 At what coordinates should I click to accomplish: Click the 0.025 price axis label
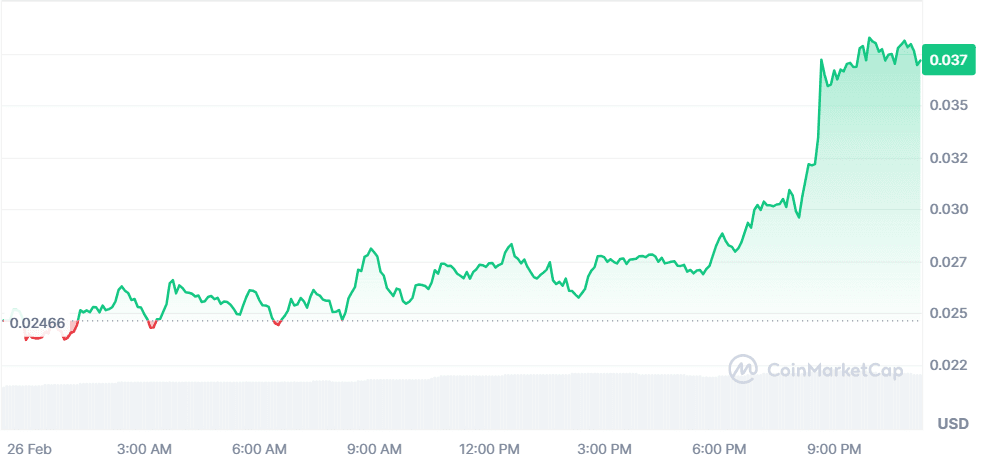948,314
